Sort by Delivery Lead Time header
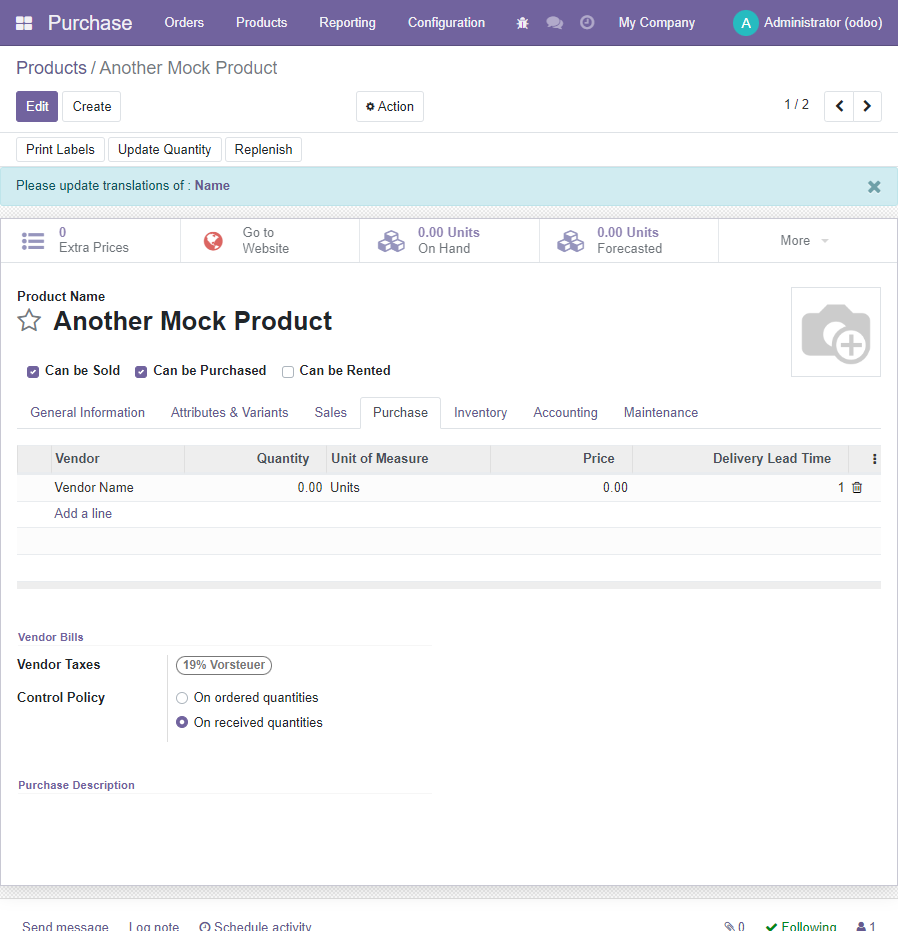Screen dimensions: 898x931 pyautogui.click(x=741, y=459)
